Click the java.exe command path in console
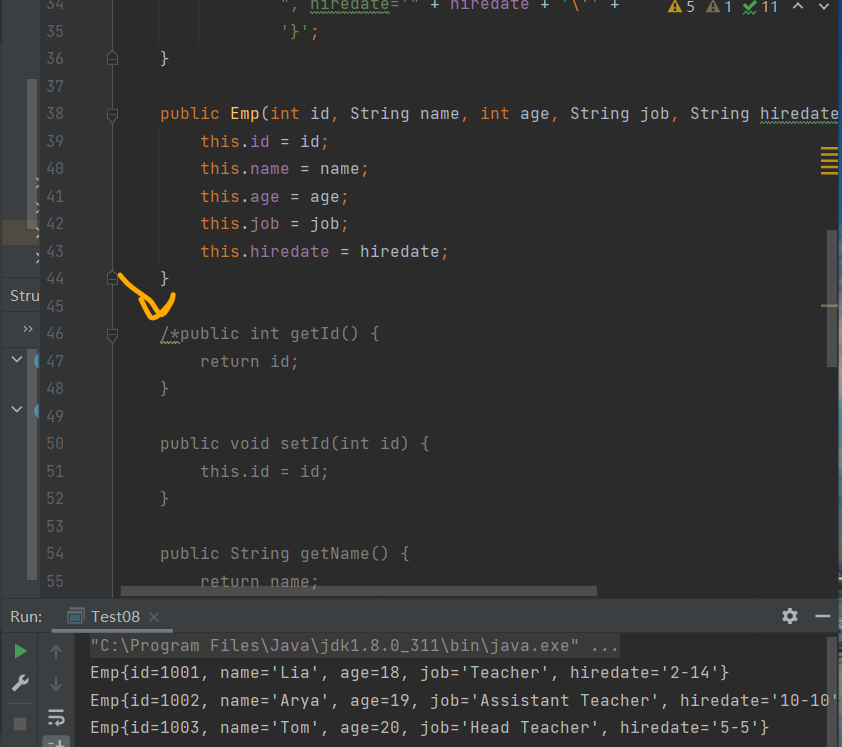 point(335,646)
